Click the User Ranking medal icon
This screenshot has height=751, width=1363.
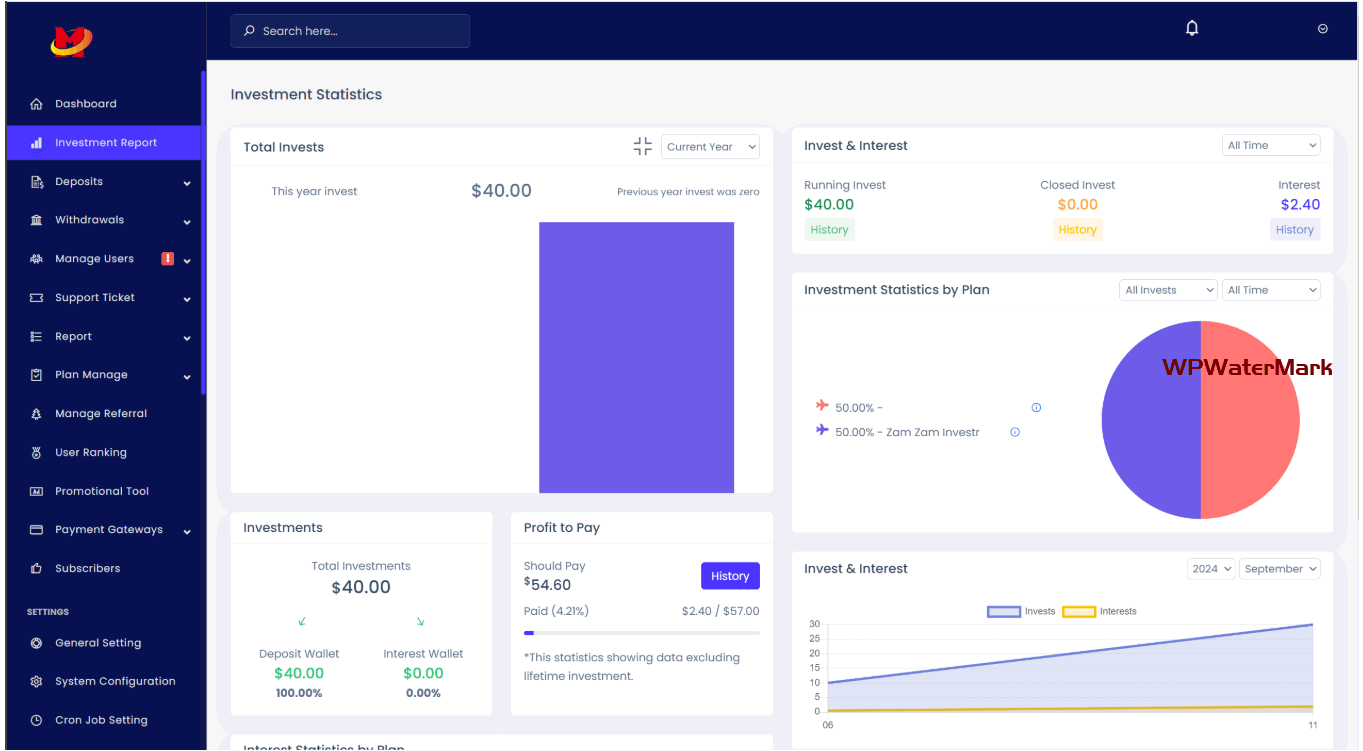coord(37,453)
